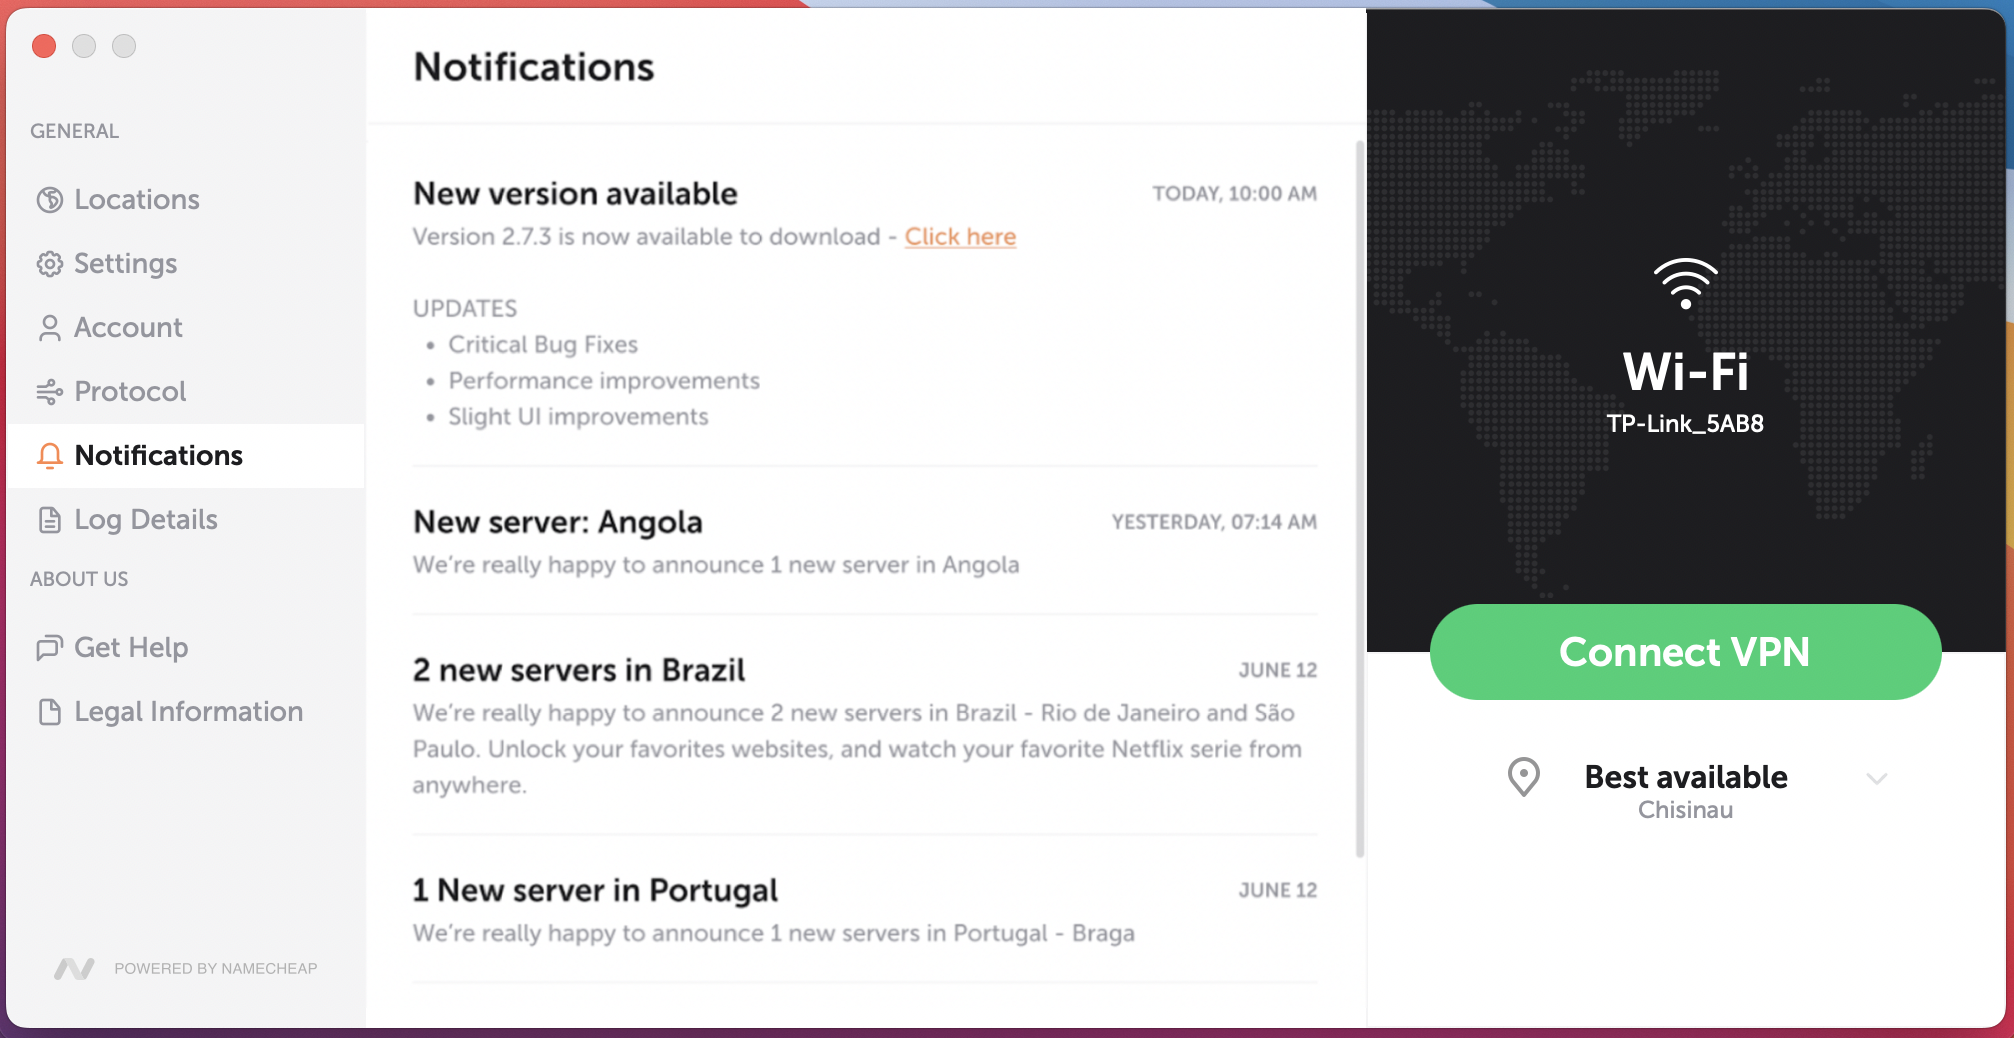2014x1038 pixels.
Task: Expand the Best available location chevron
Action: (x=1876, y=779)
